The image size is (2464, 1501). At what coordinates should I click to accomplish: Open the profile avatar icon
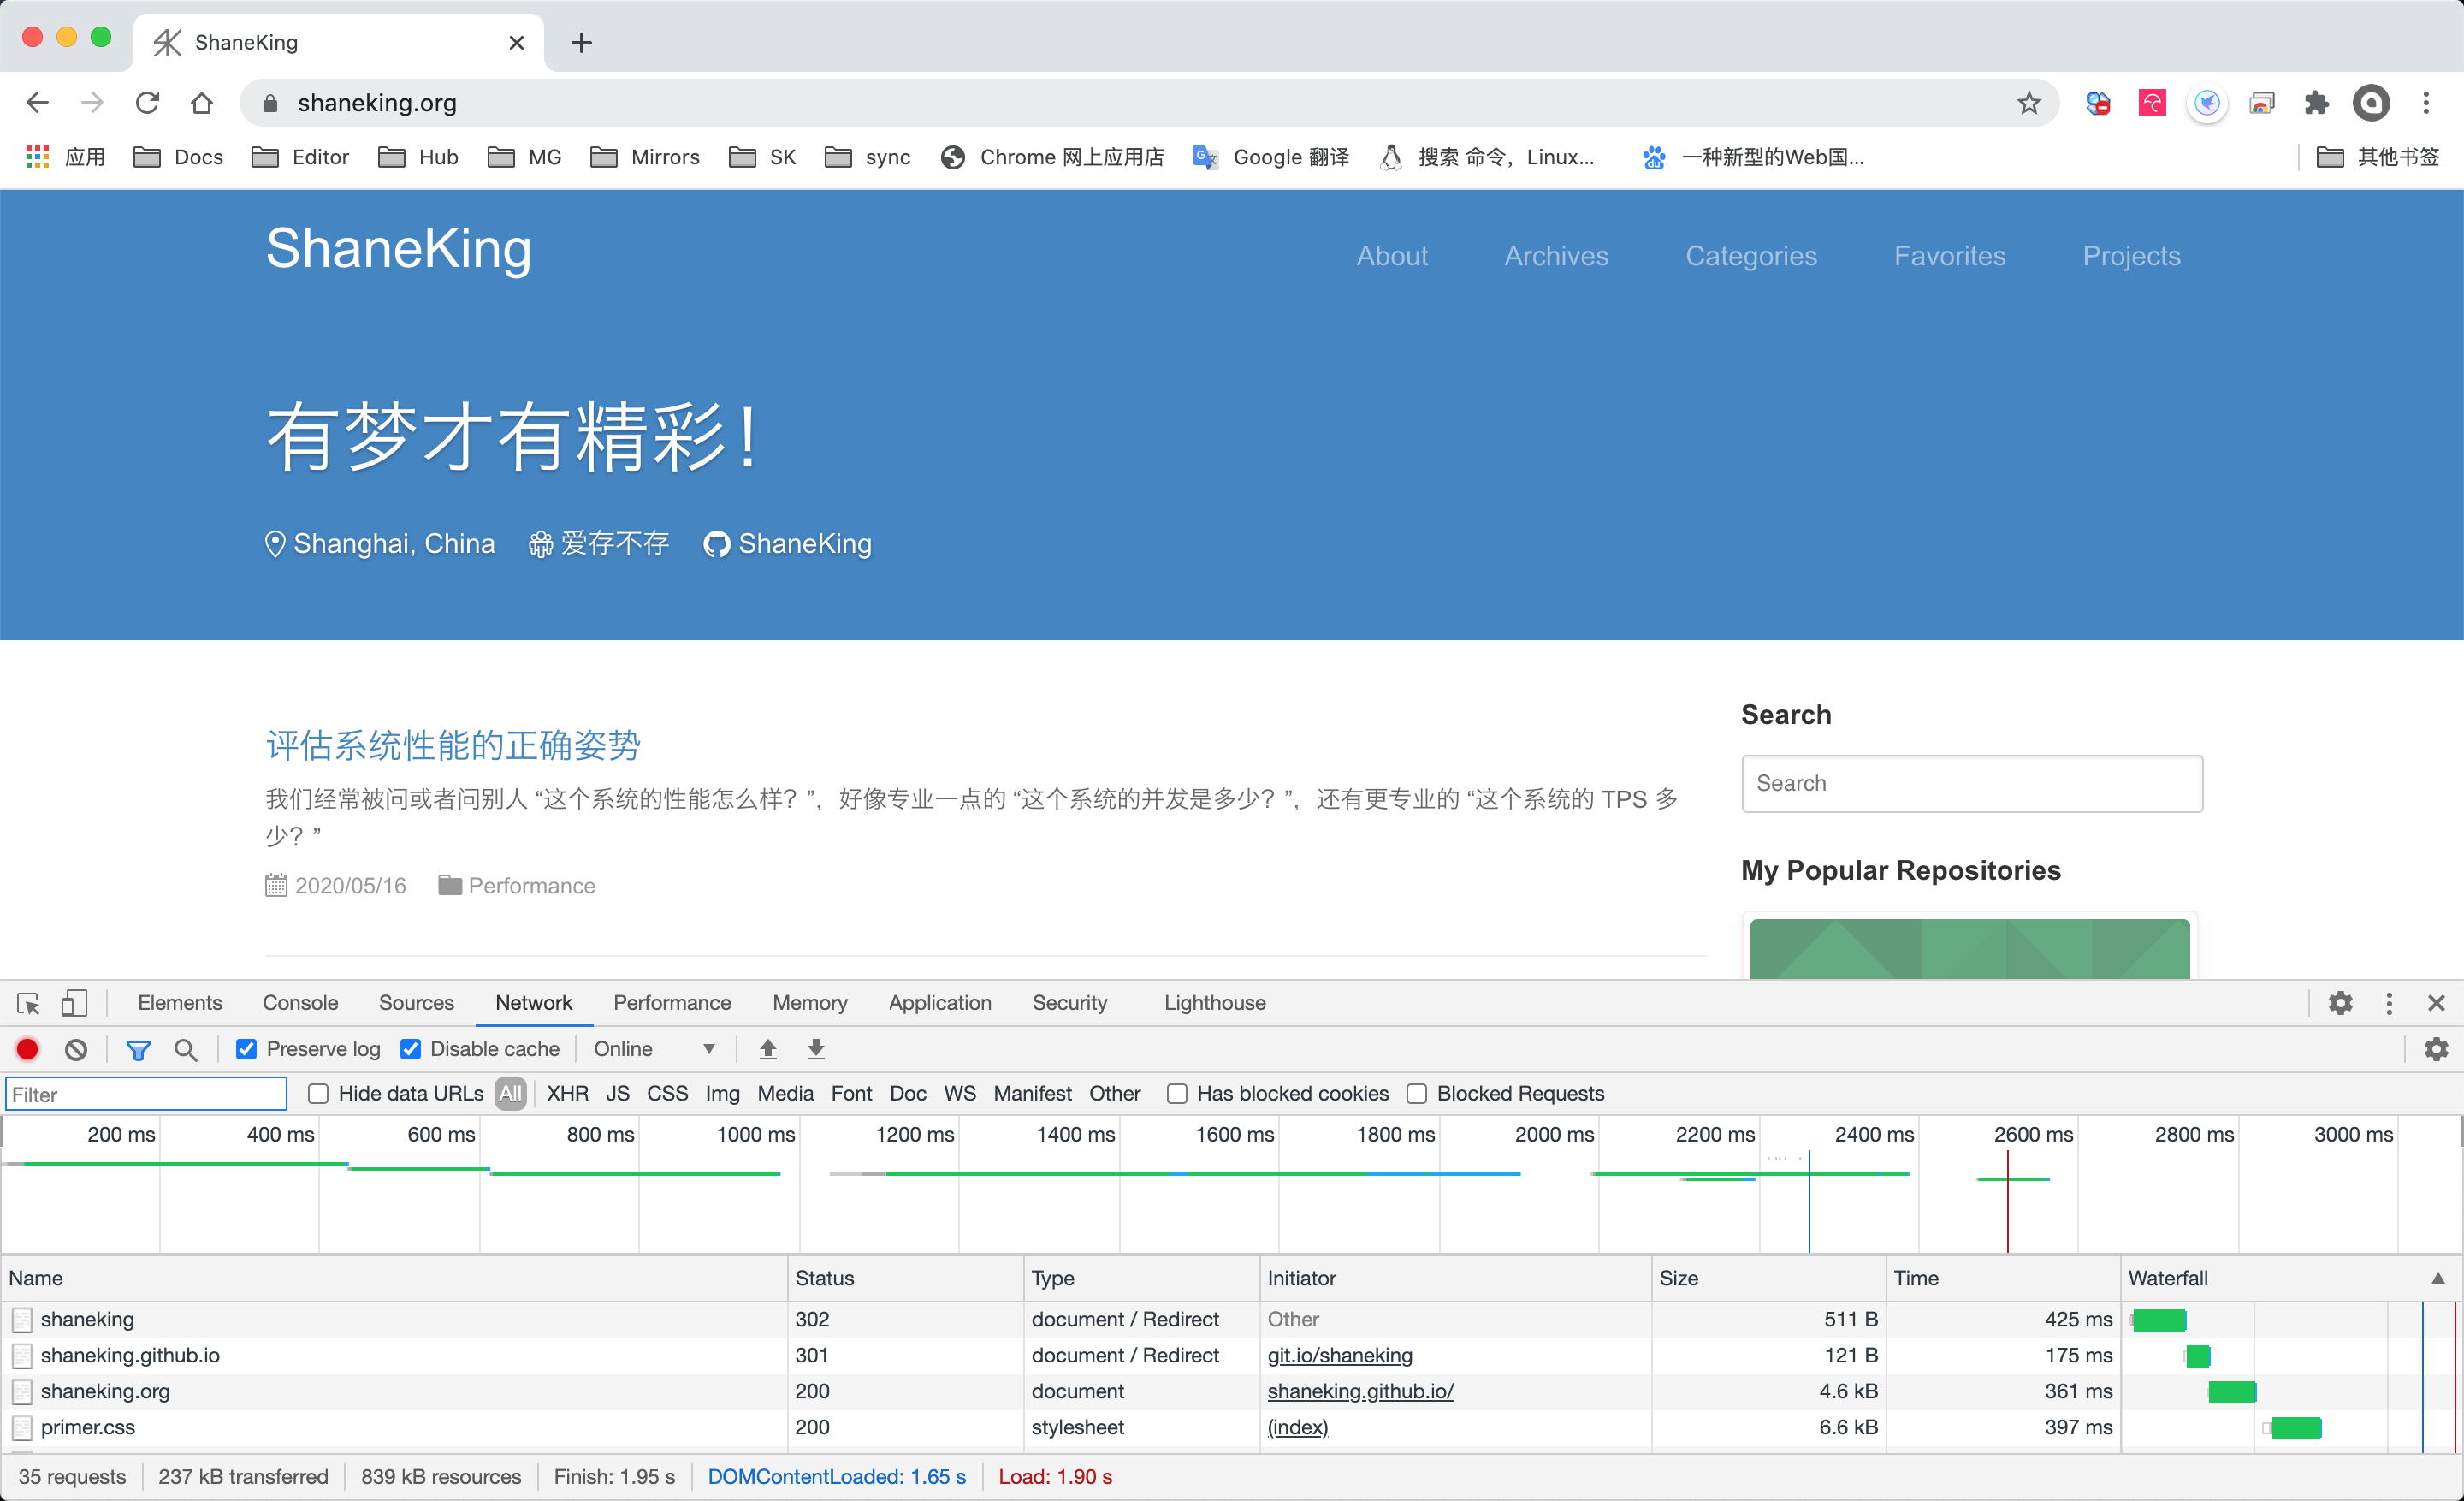2371,103
